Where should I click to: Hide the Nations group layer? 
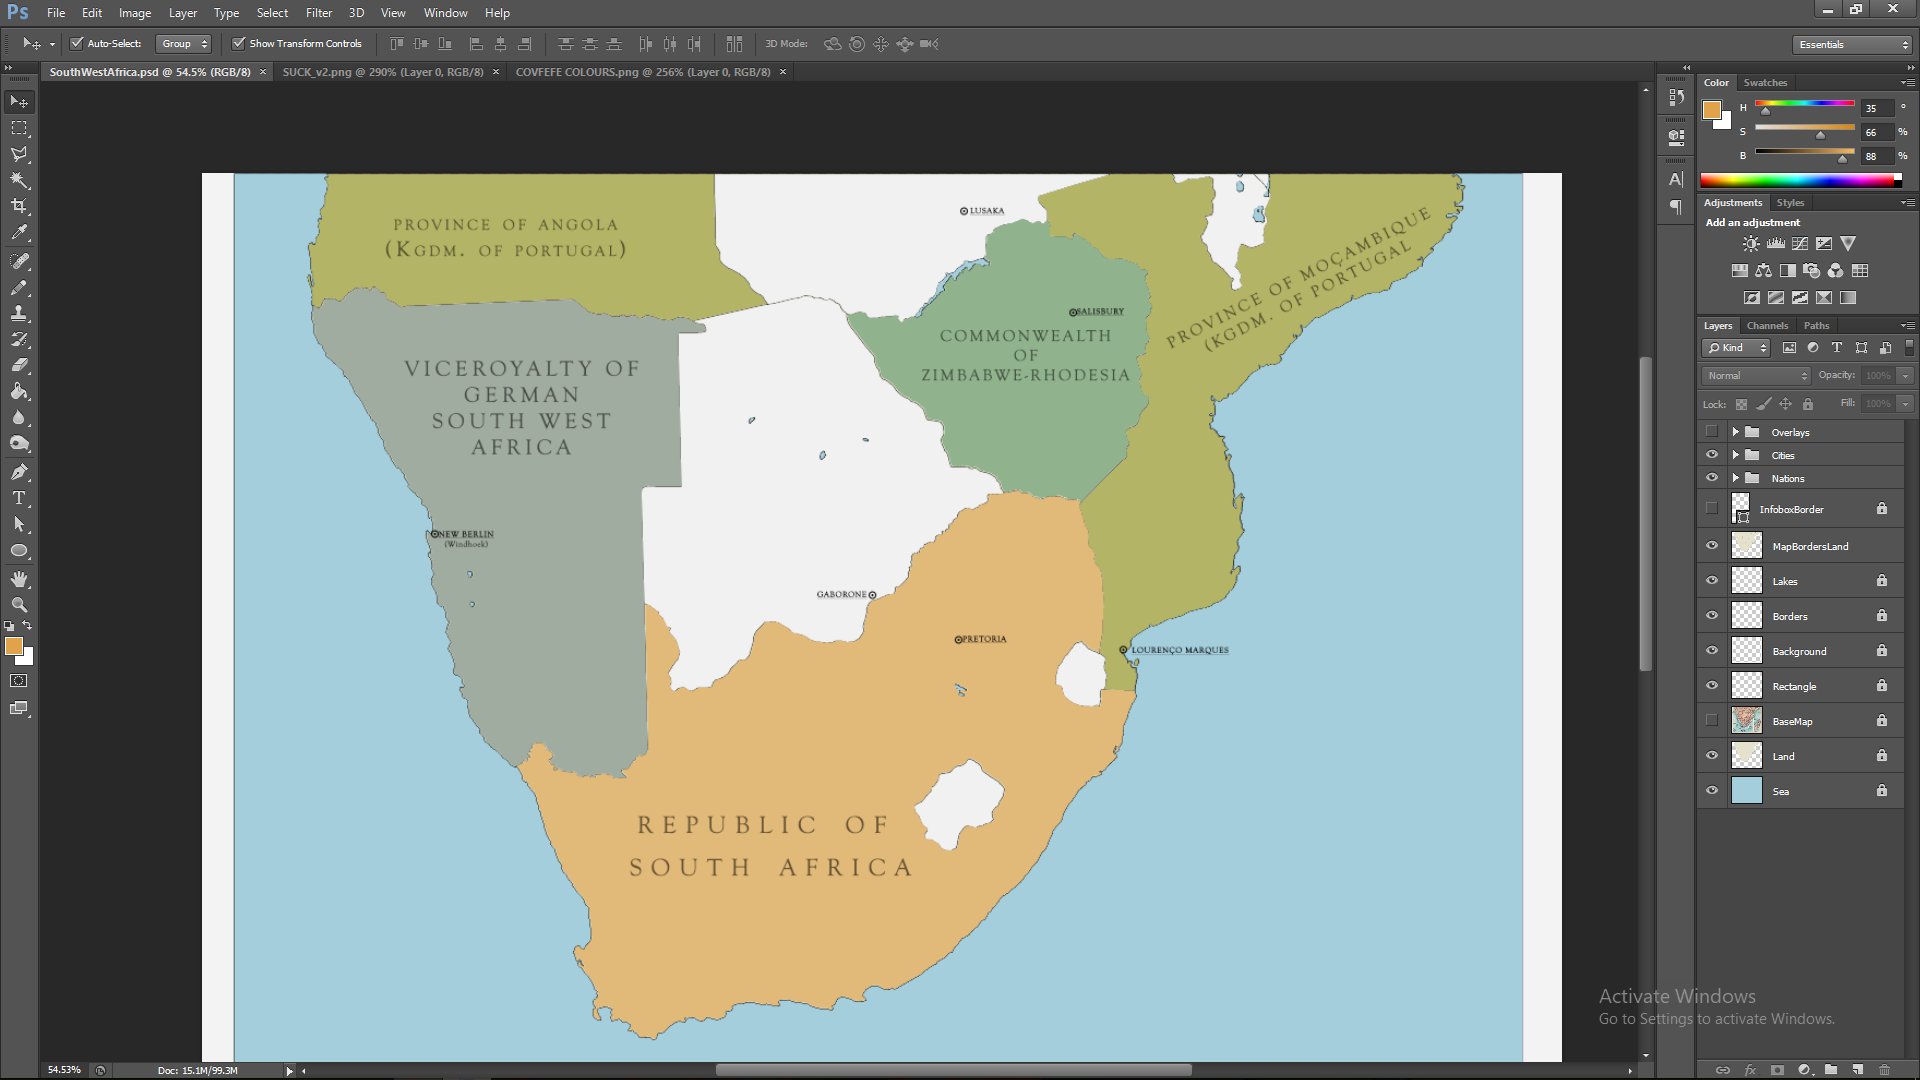pyautogui.click(x=1711, y=478)
